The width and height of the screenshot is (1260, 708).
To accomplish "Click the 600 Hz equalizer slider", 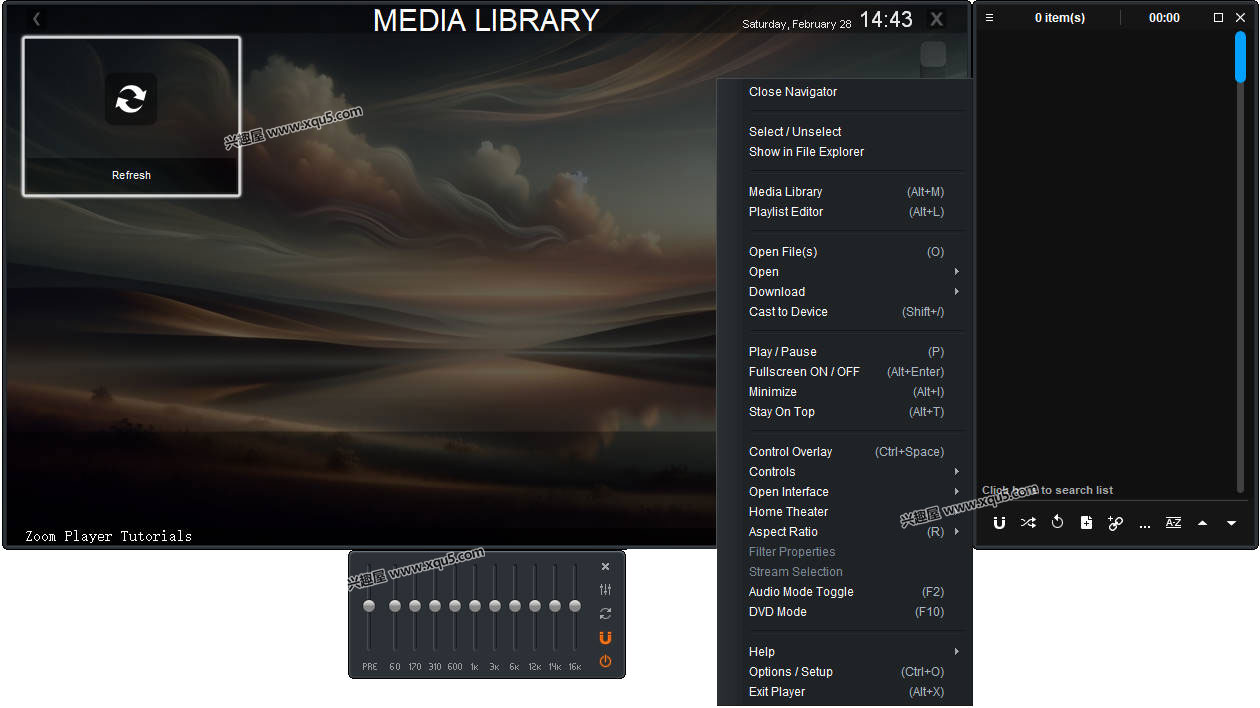I will (454, 605).
